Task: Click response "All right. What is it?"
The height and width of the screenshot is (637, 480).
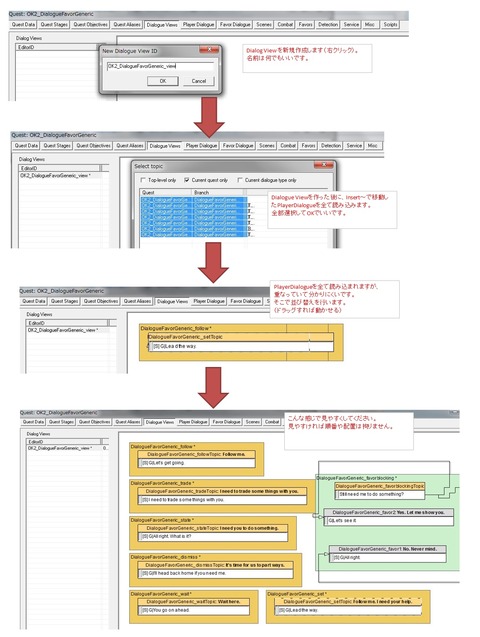Action: (213, 536)
